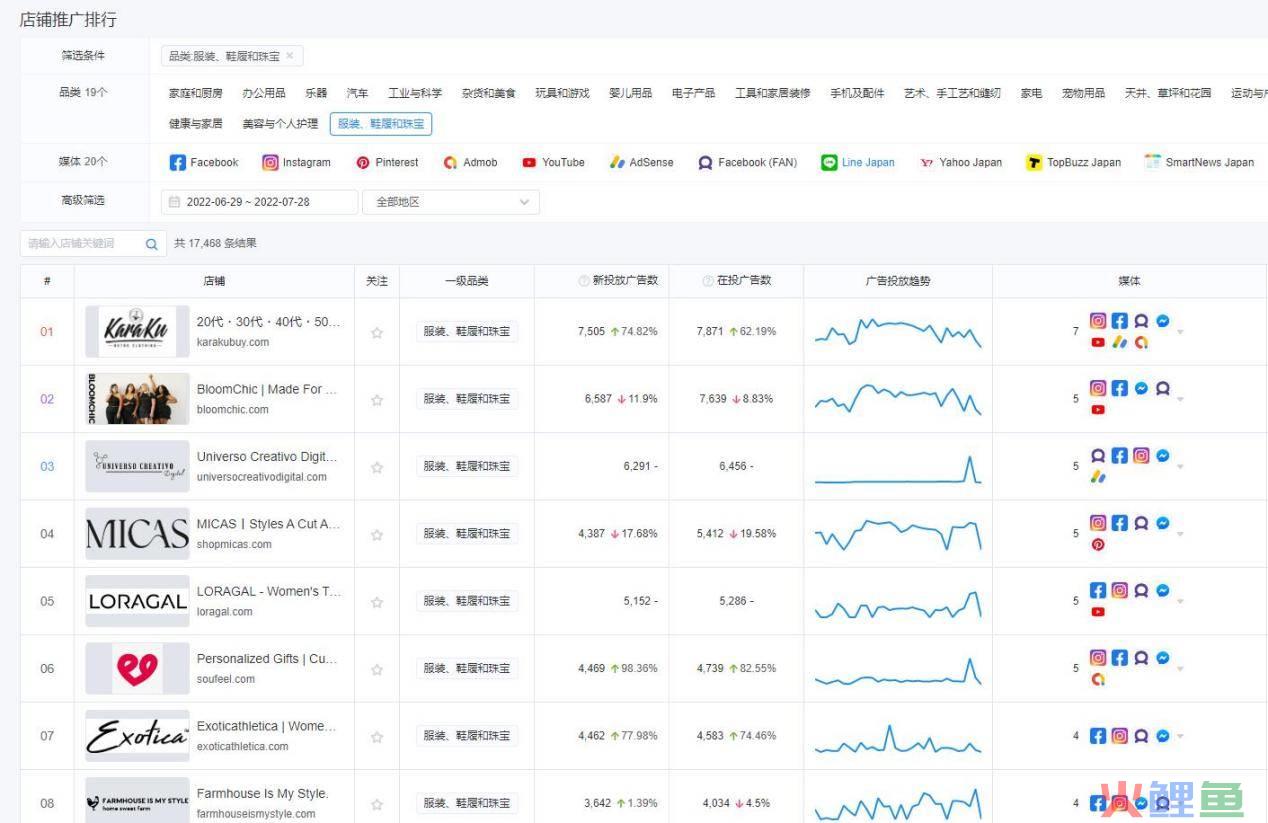Click the calendar icon in date filter
Screen dimensions: 1268x823
(175, 202)
